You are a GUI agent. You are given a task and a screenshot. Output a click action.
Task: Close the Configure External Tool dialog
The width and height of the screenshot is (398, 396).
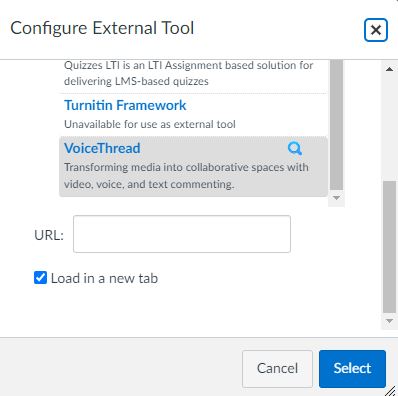tap(376, 30)
